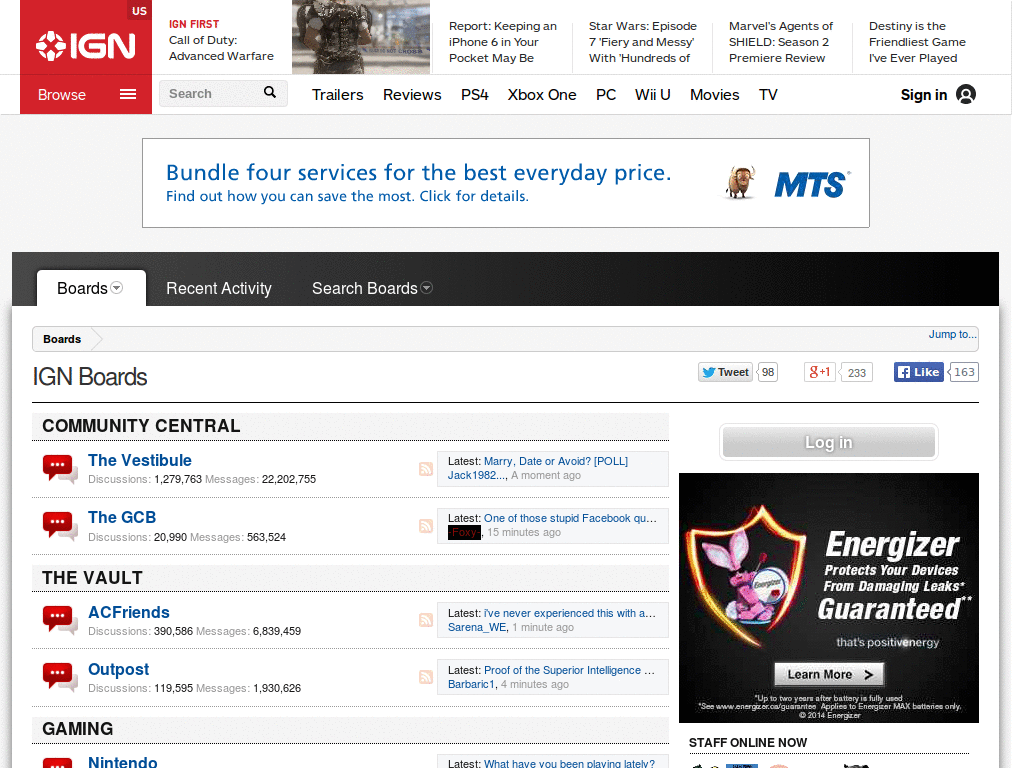Viewport: 1024px width, 768px height.
Task: Open i've never experienced this thread
Action: click(569, 613)
